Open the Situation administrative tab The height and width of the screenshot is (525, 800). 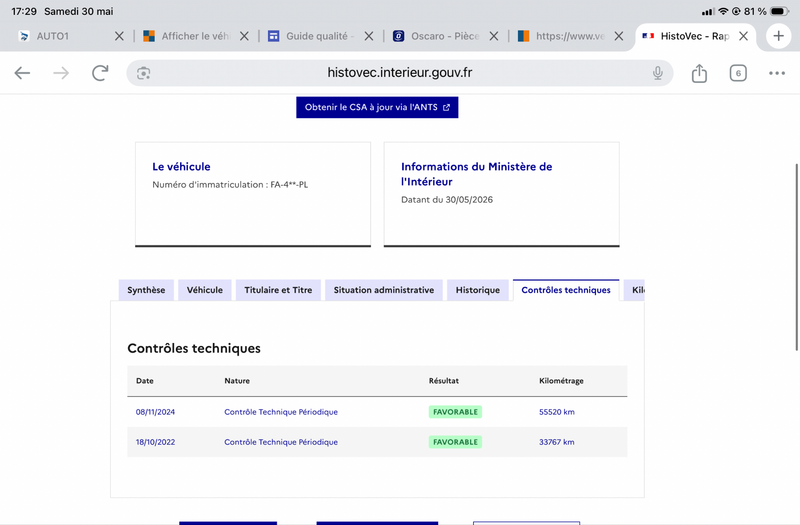pyautogui.click(x=384, y=290)
